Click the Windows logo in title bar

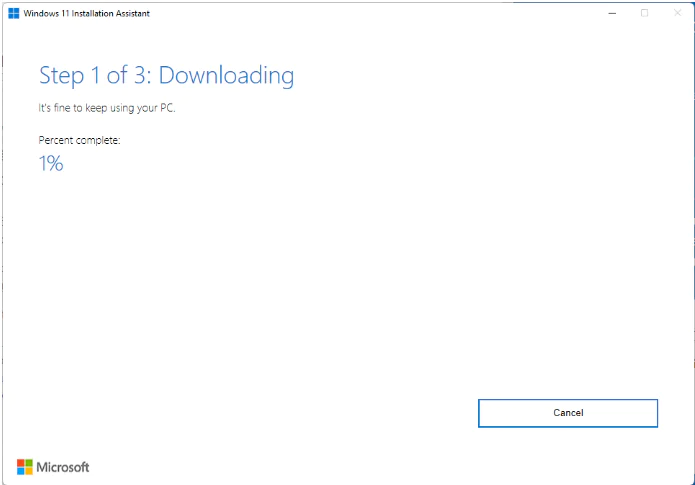pyautogui.click(x=14, y=13)
